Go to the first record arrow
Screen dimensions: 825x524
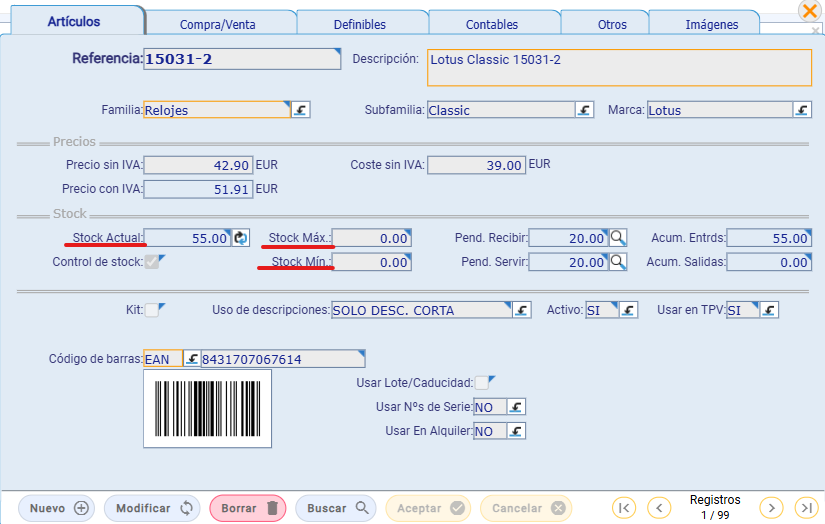(x=624, y=508)
